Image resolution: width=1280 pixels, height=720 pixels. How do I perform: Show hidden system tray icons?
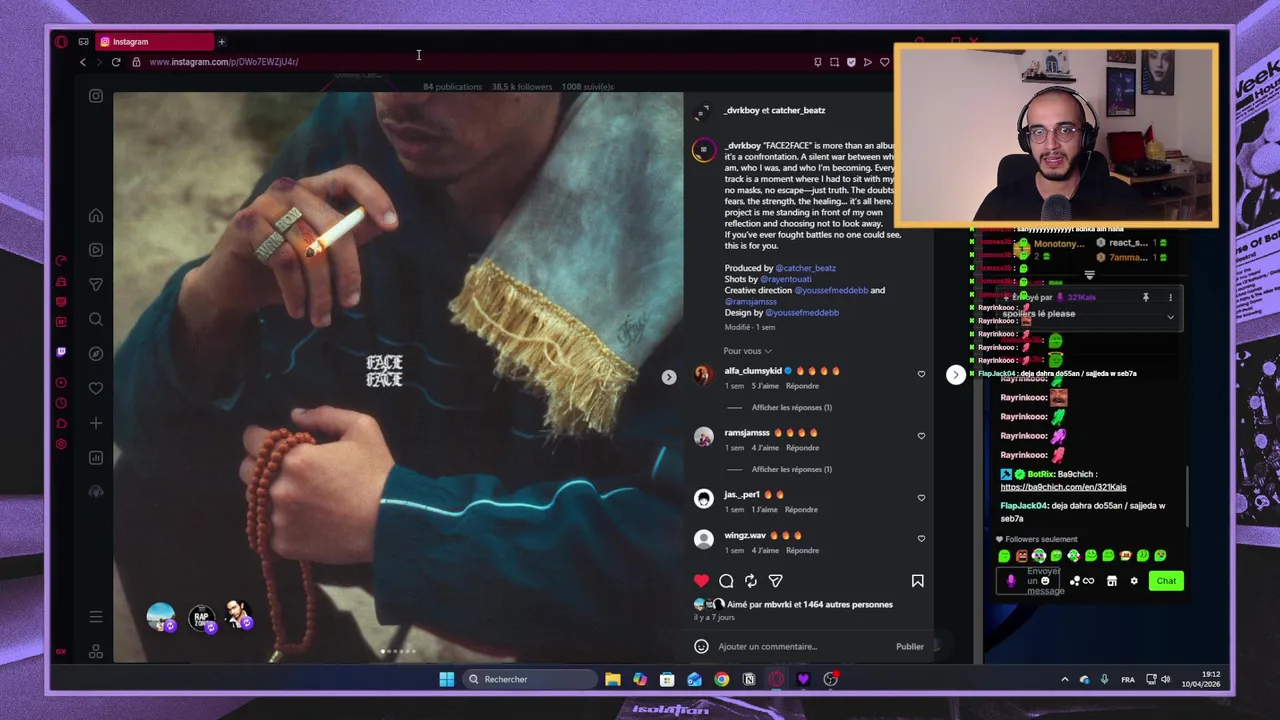tap(1064, 680)
